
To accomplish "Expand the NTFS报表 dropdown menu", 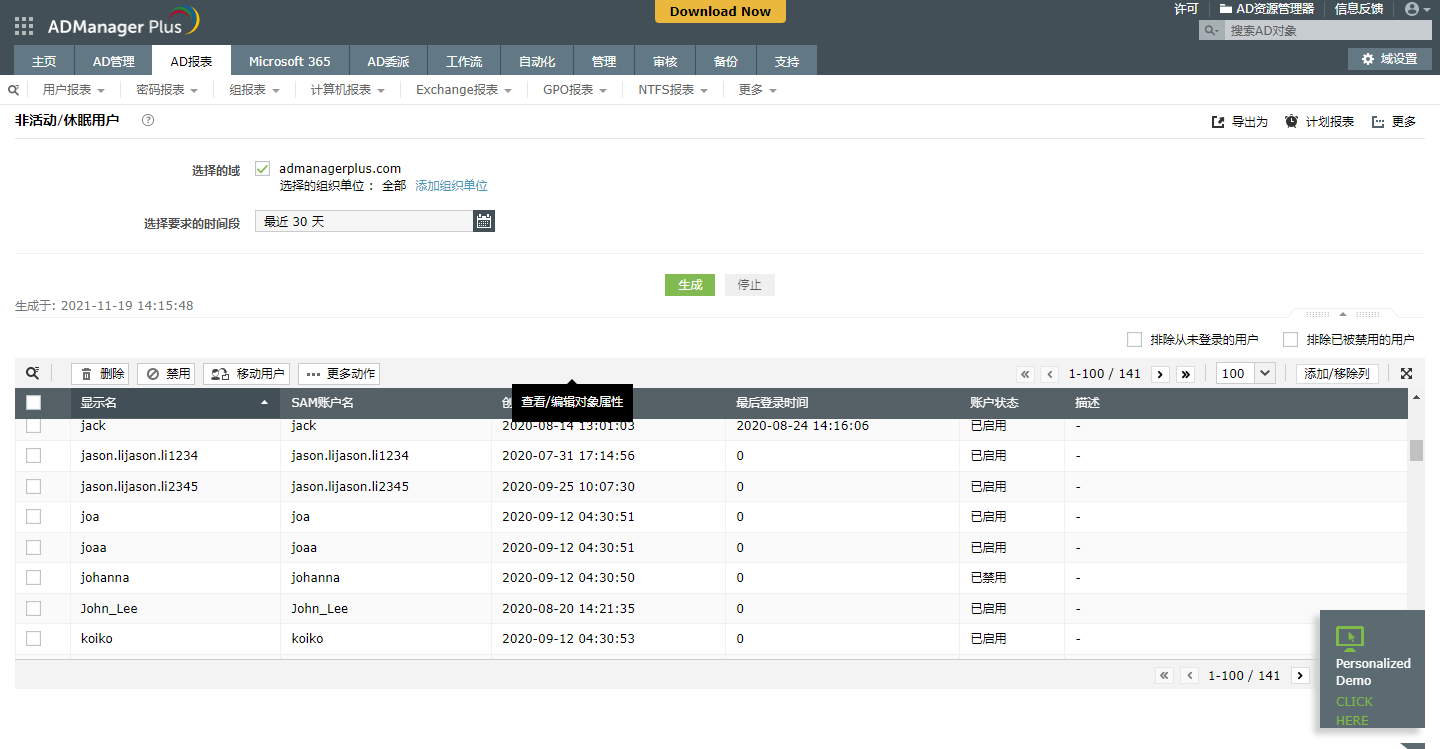I will 672,90.
